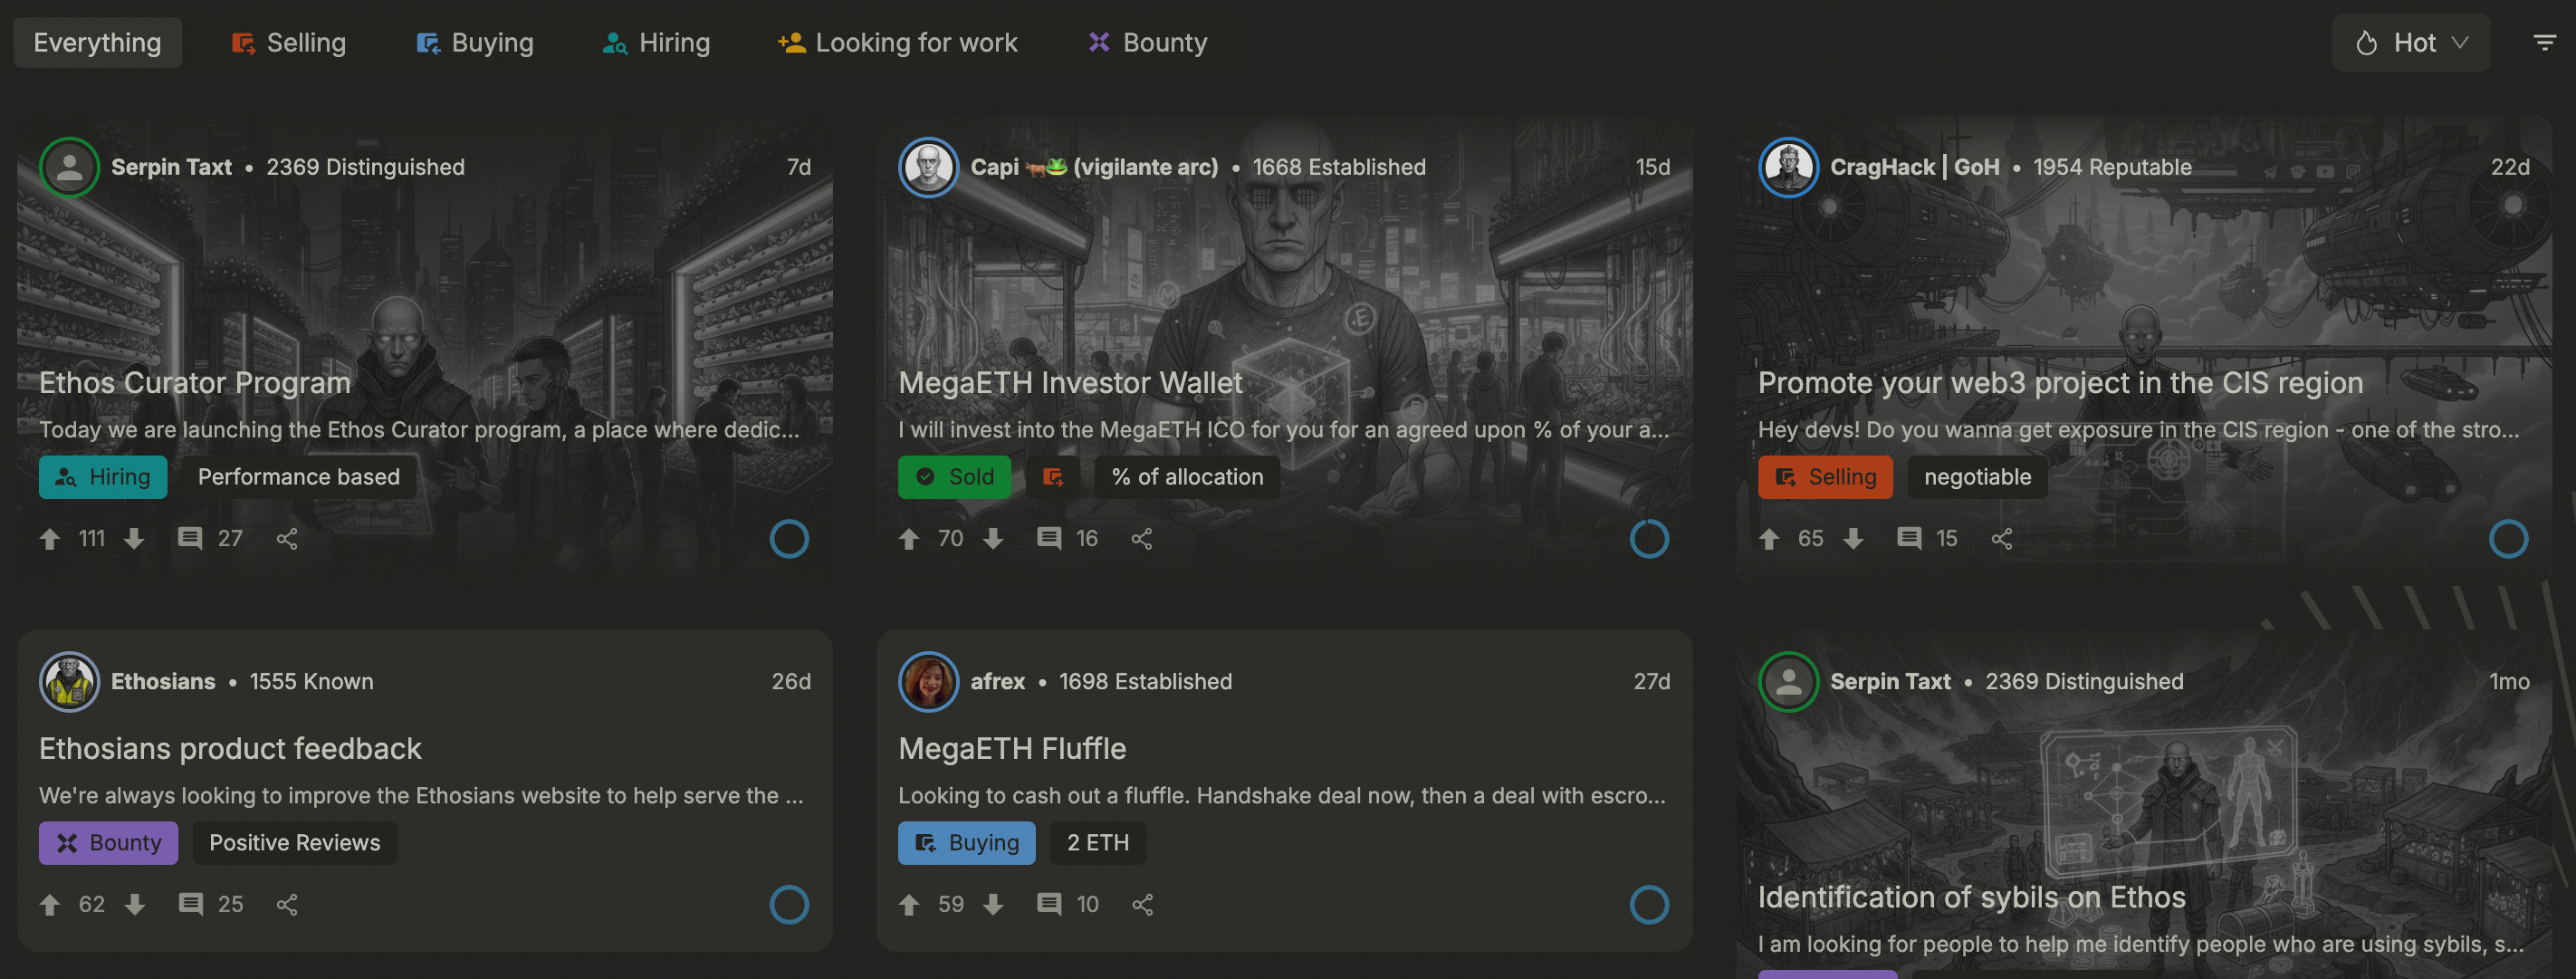Image resolution: width=2576 pixels, height=979 pixels.
Task: Share the MegaETH Fluffle listing
Action: click(1142, 904)
